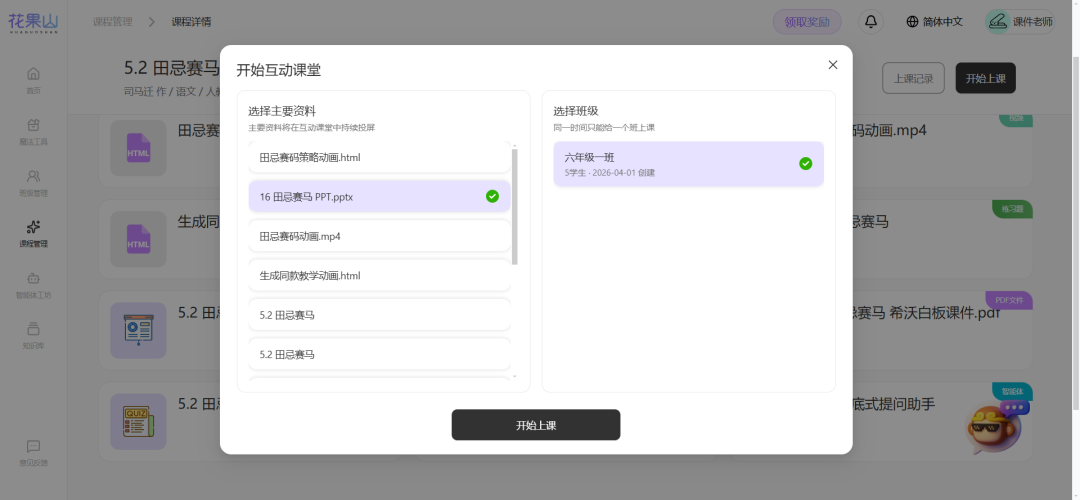
Task: Click the material list scrollbar
Action: [515, 205]
